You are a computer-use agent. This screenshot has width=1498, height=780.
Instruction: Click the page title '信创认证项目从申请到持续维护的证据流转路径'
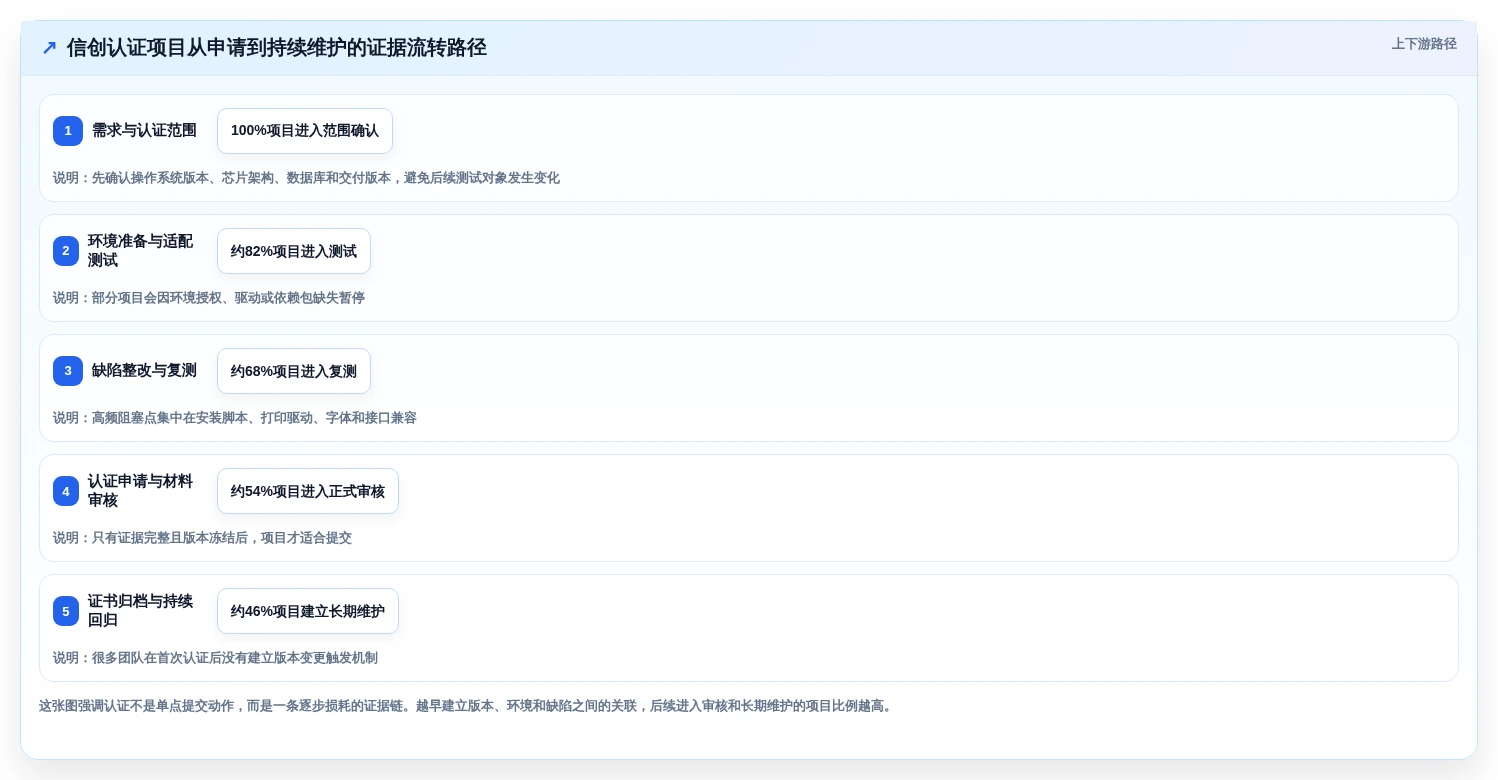point(277,48)
